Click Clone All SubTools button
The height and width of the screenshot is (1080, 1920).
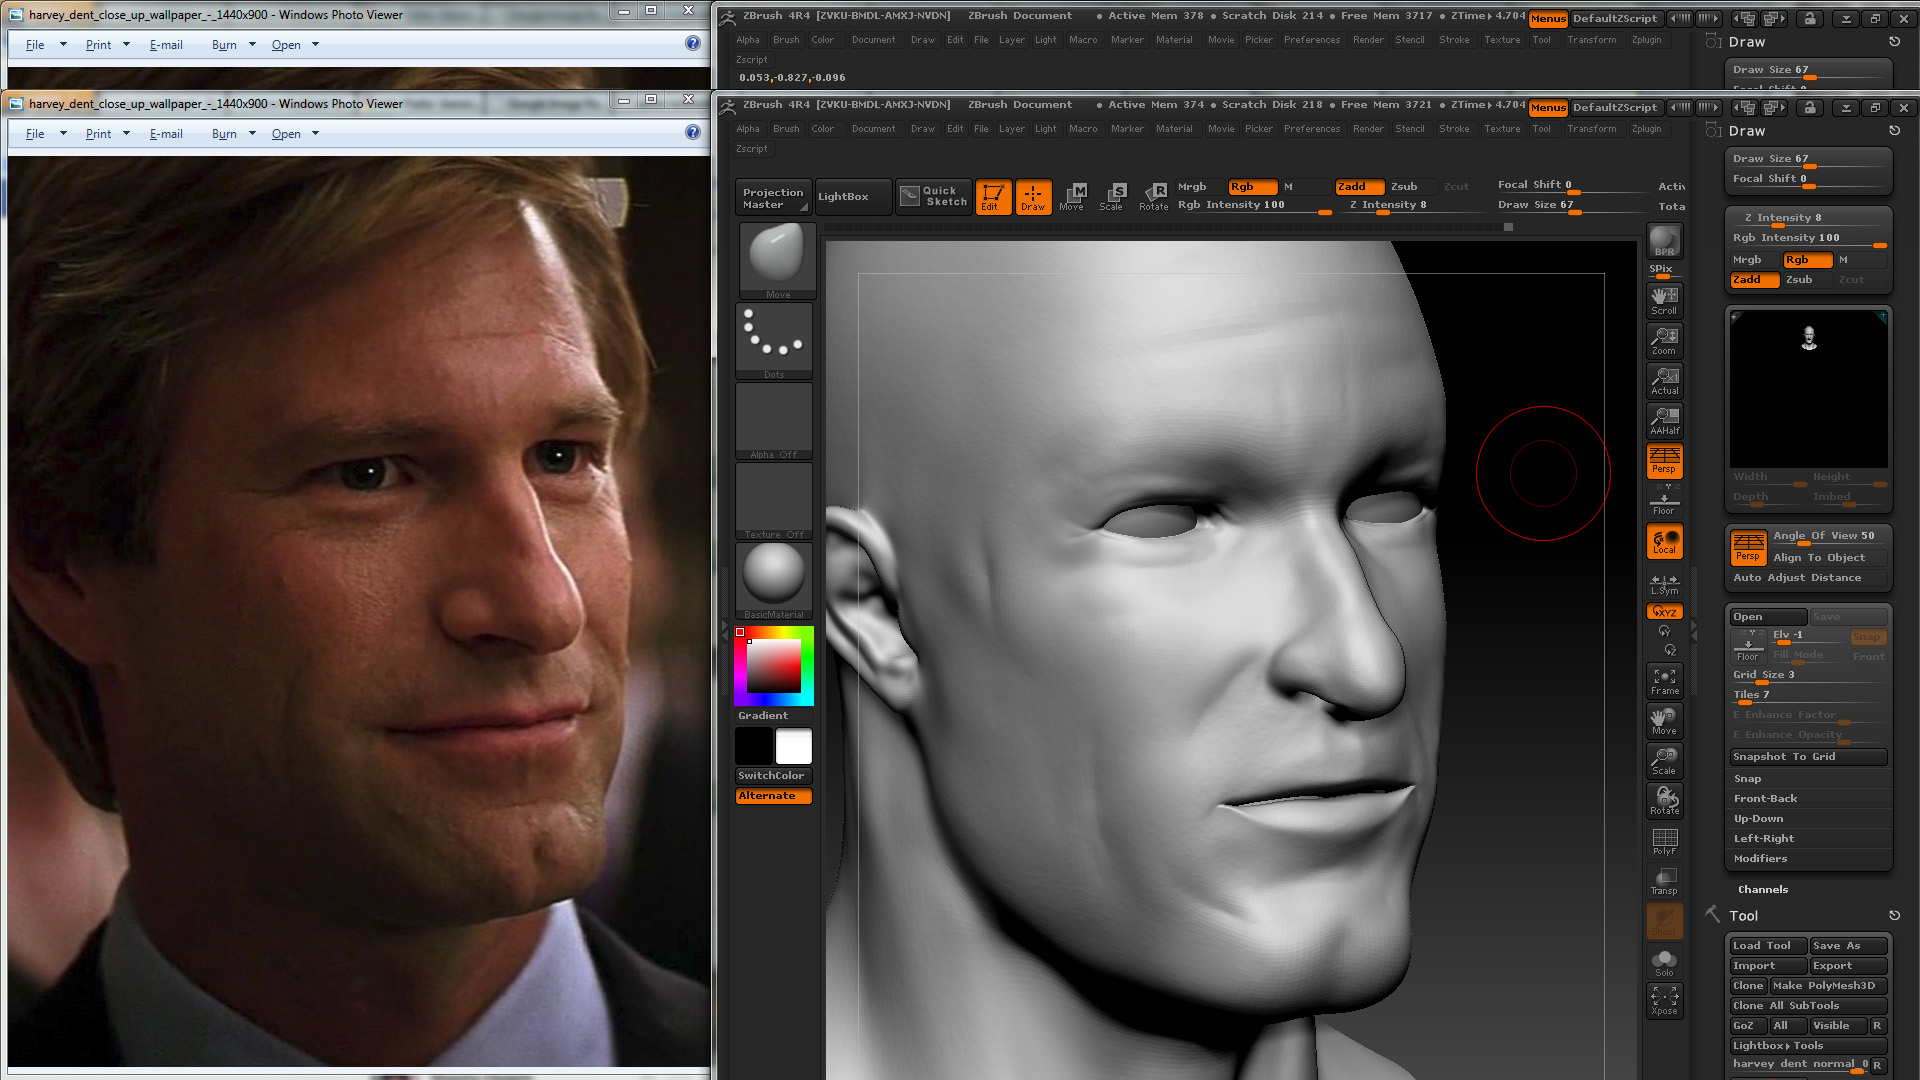pos(1808,1006)
